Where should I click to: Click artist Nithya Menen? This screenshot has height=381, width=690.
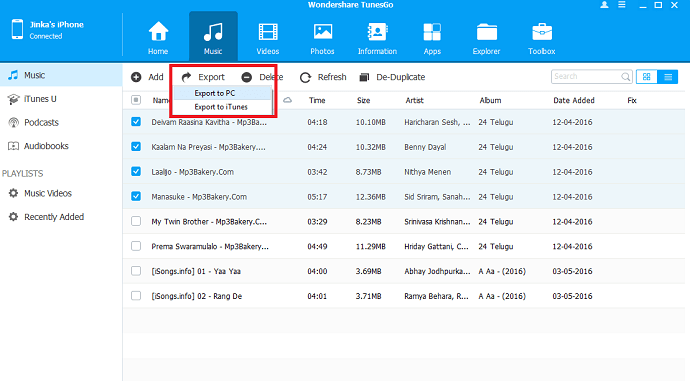click(428, 172)
